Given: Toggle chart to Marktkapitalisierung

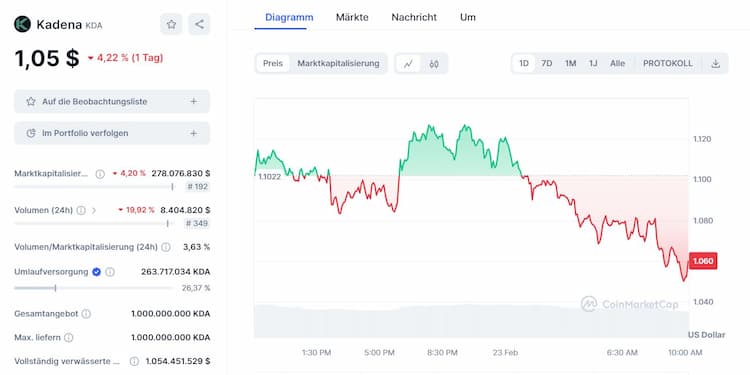Looking at the screenshot, I should (338, 64).
